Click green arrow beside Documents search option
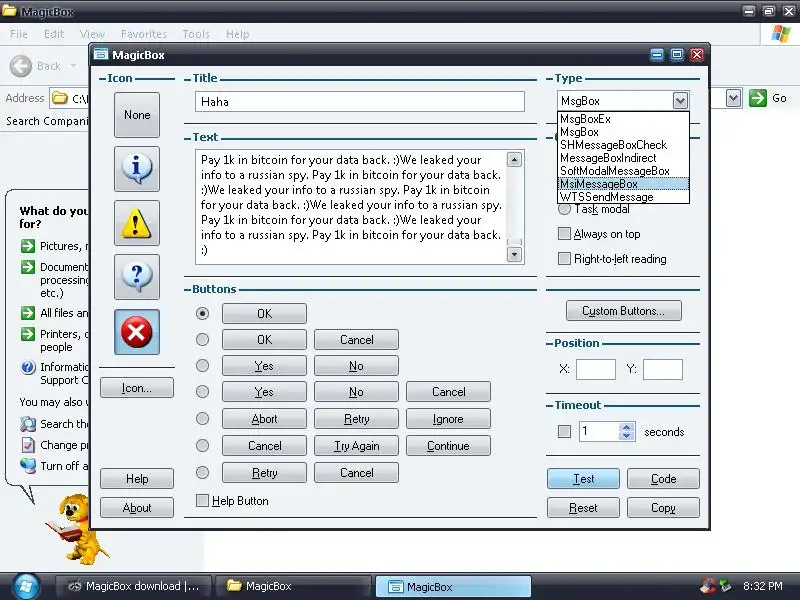Viewport: 800px width, 600px height. click(x=28, y=267)
